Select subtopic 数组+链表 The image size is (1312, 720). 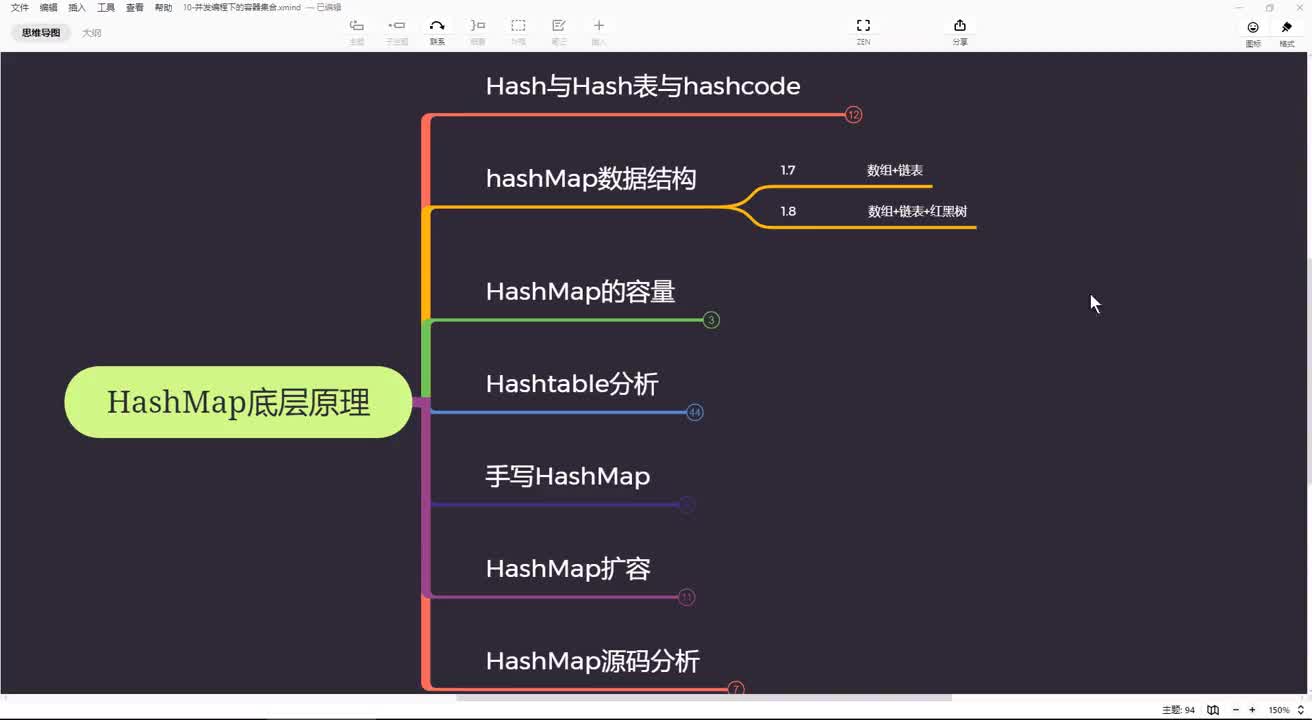pyautogui.click(x=895, y=171)
